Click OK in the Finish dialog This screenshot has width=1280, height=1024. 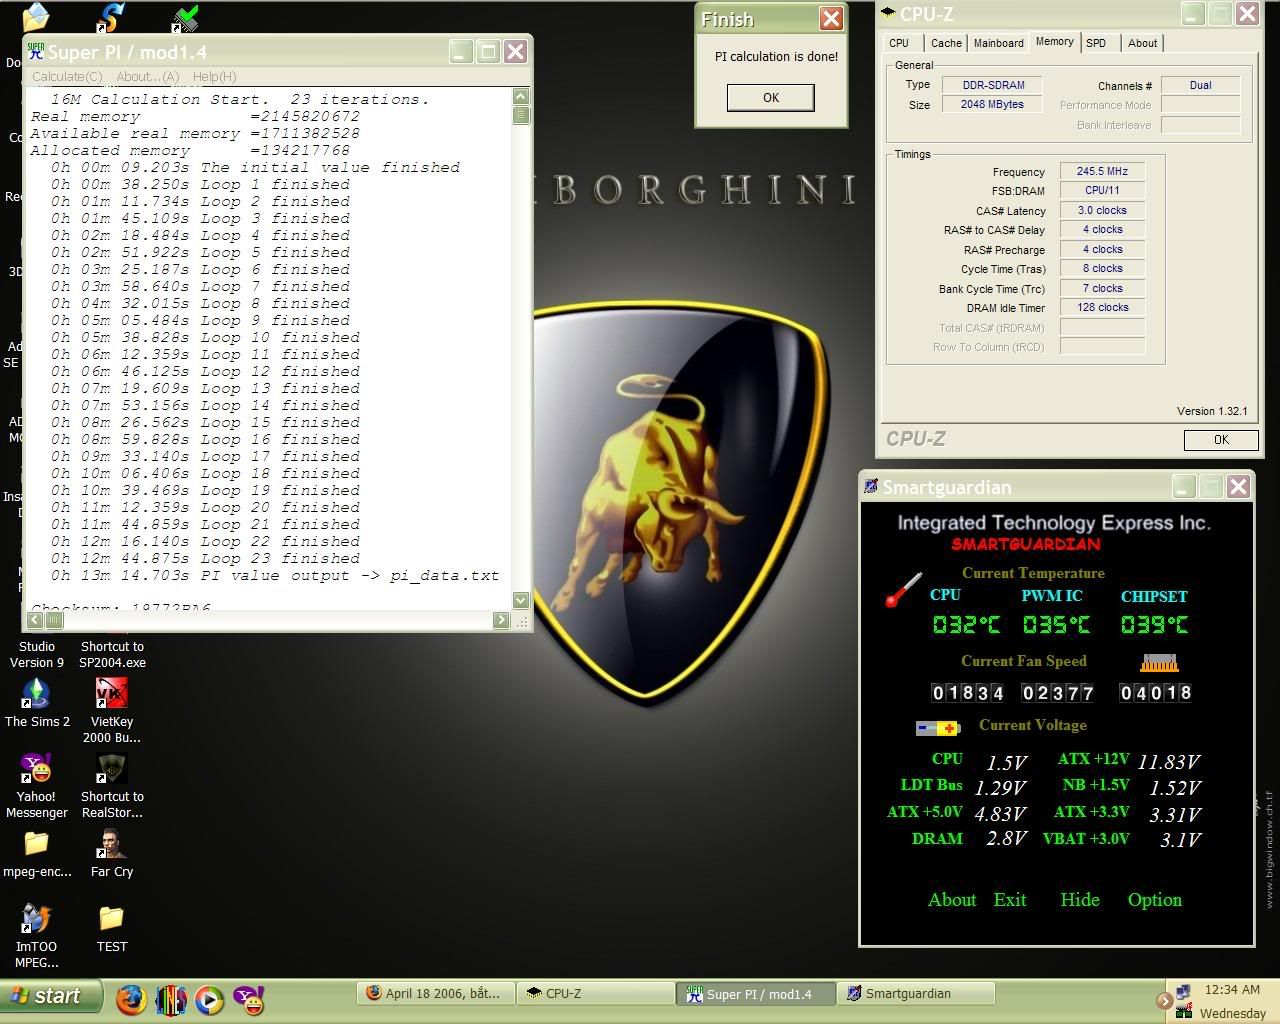pos(770,97)
